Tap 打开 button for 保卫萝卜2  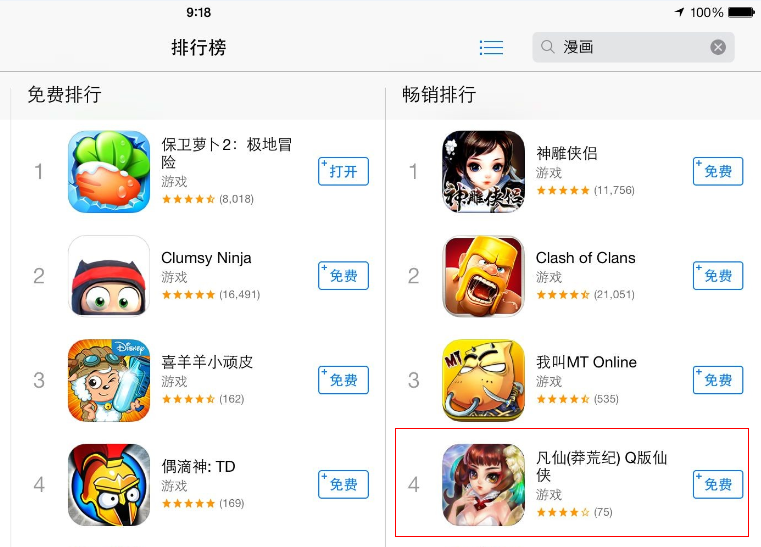click(x=343, y=171)
